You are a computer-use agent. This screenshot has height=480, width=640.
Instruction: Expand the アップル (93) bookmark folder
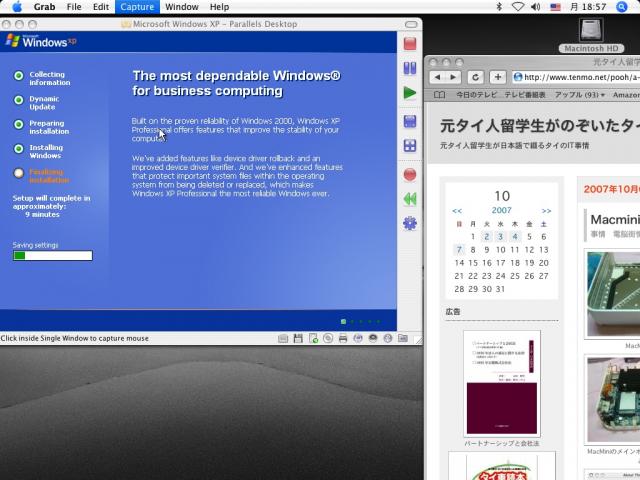click(x=580, y=95)
